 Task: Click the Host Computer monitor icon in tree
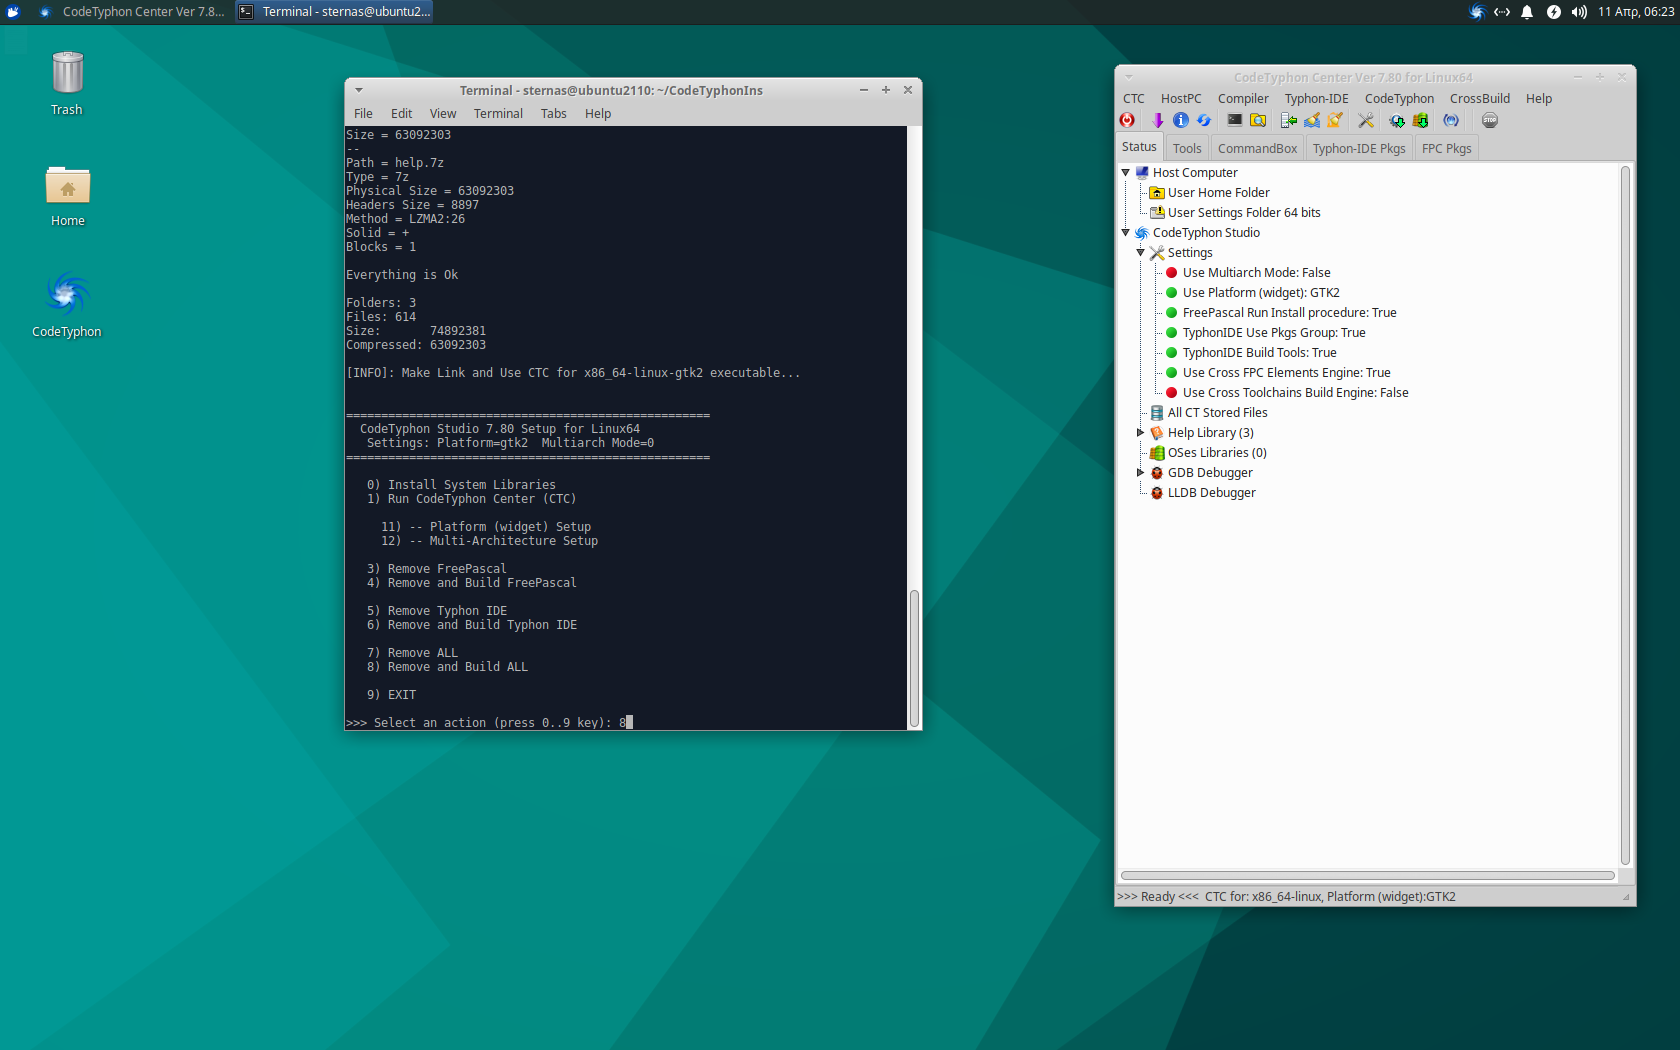click(1142, 173)
